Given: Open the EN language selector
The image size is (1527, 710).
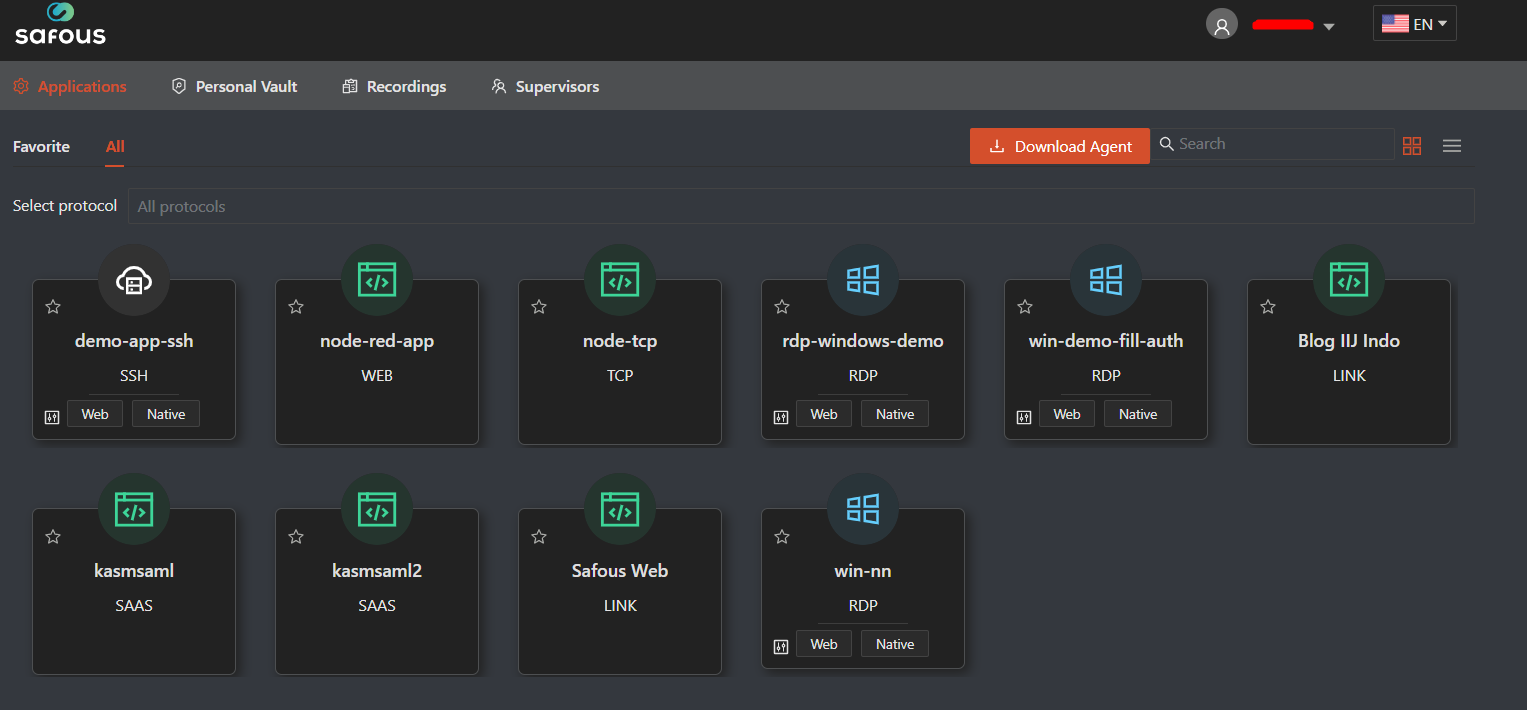Looking at the screenshot, I should 1414,24.
